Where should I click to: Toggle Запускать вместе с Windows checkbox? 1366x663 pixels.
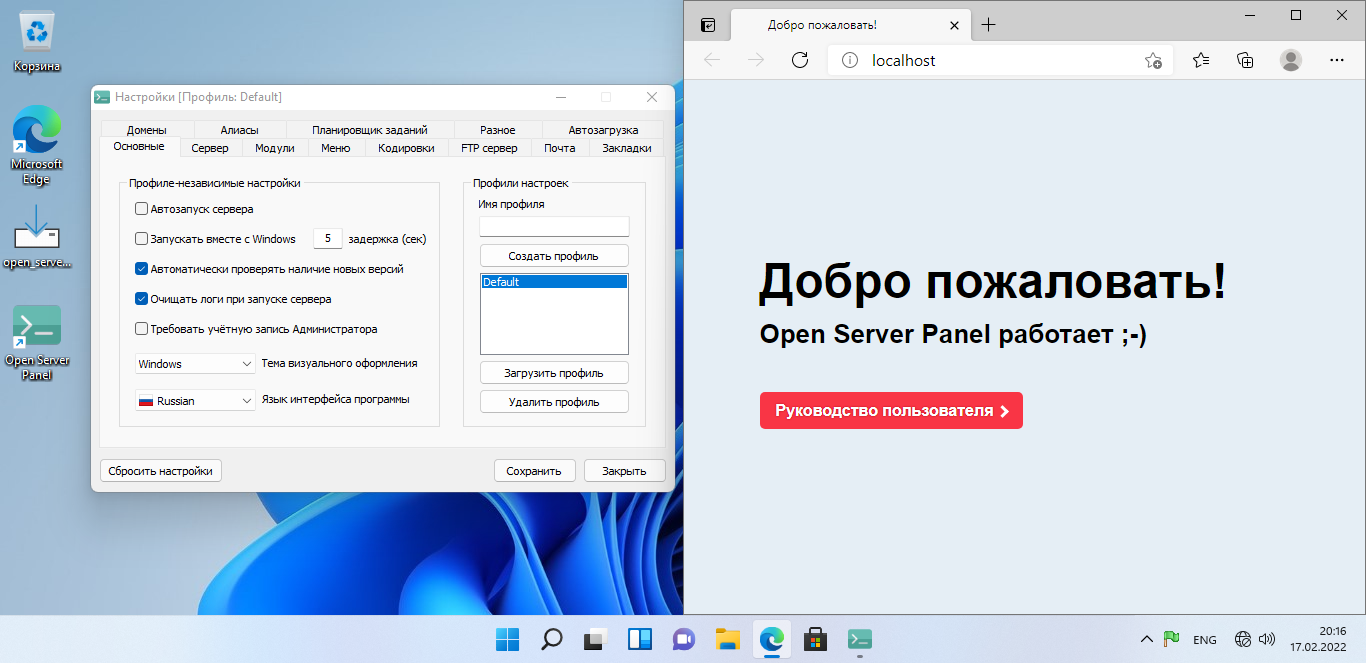coord(141,239)
